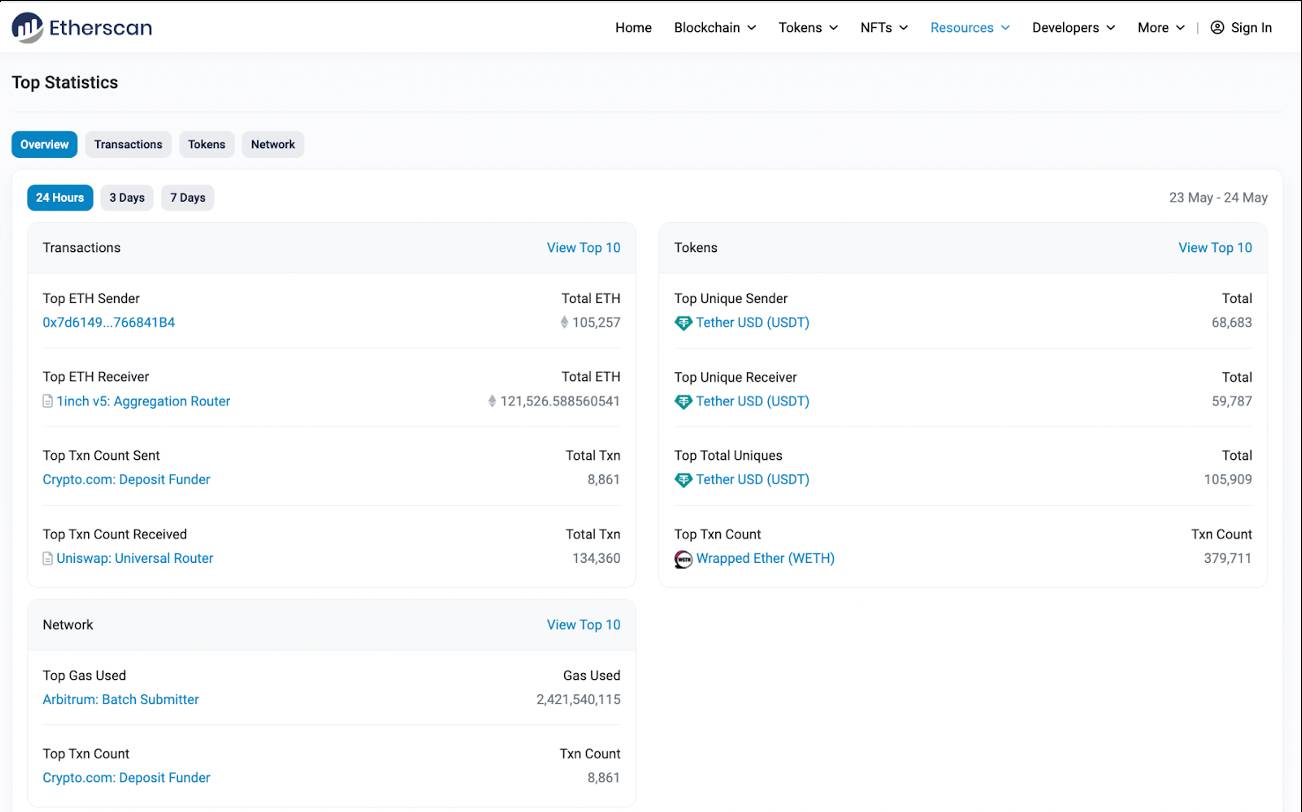Switch to the Network tab
The width and height of the screenshot is (1302, 812).
tap(273, 144)
